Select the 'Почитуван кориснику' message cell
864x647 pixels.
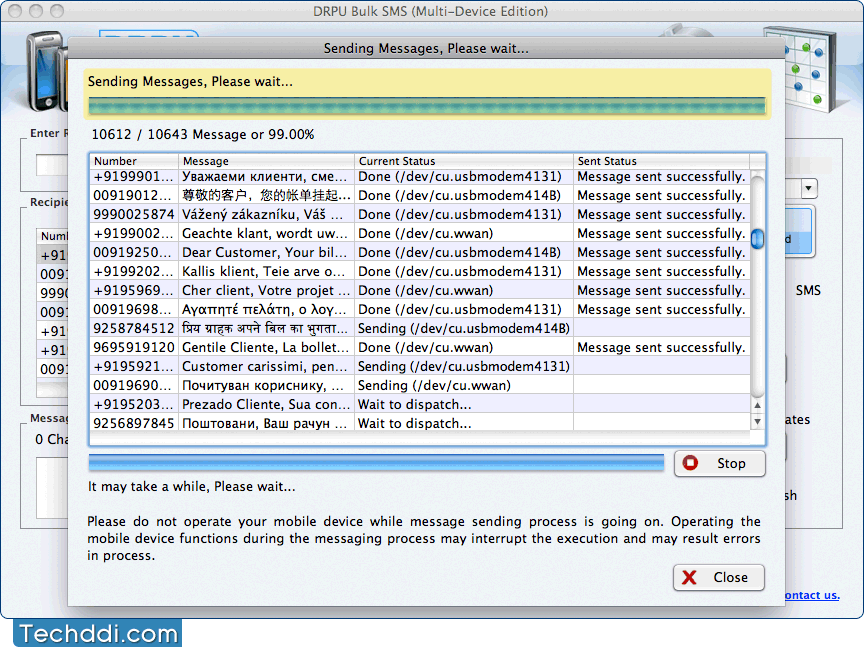266,386
